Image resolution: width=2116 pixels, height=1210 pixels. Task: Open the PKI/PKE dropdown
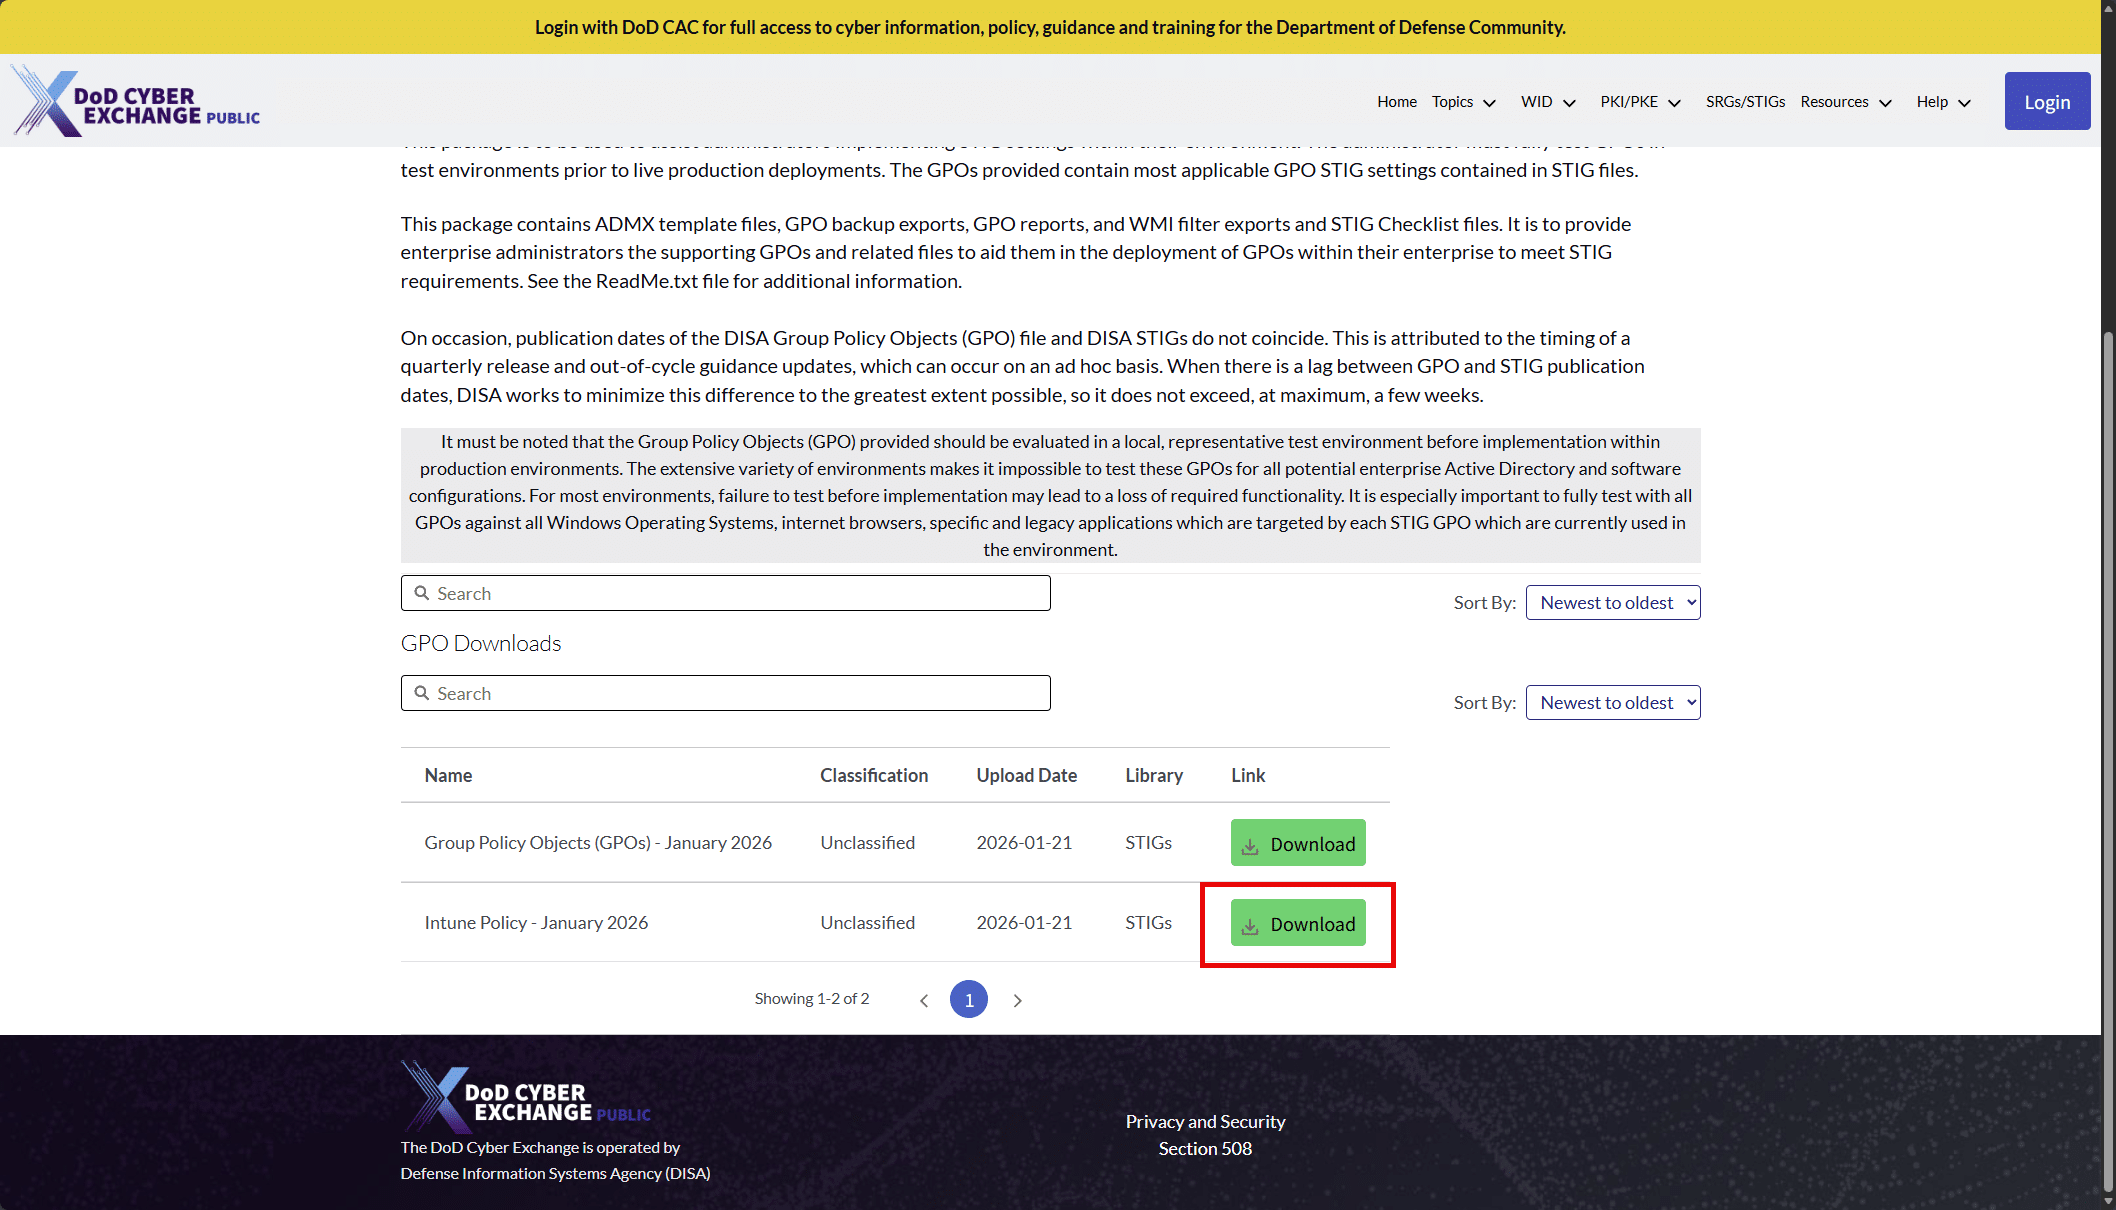[x=1640, y=102]
